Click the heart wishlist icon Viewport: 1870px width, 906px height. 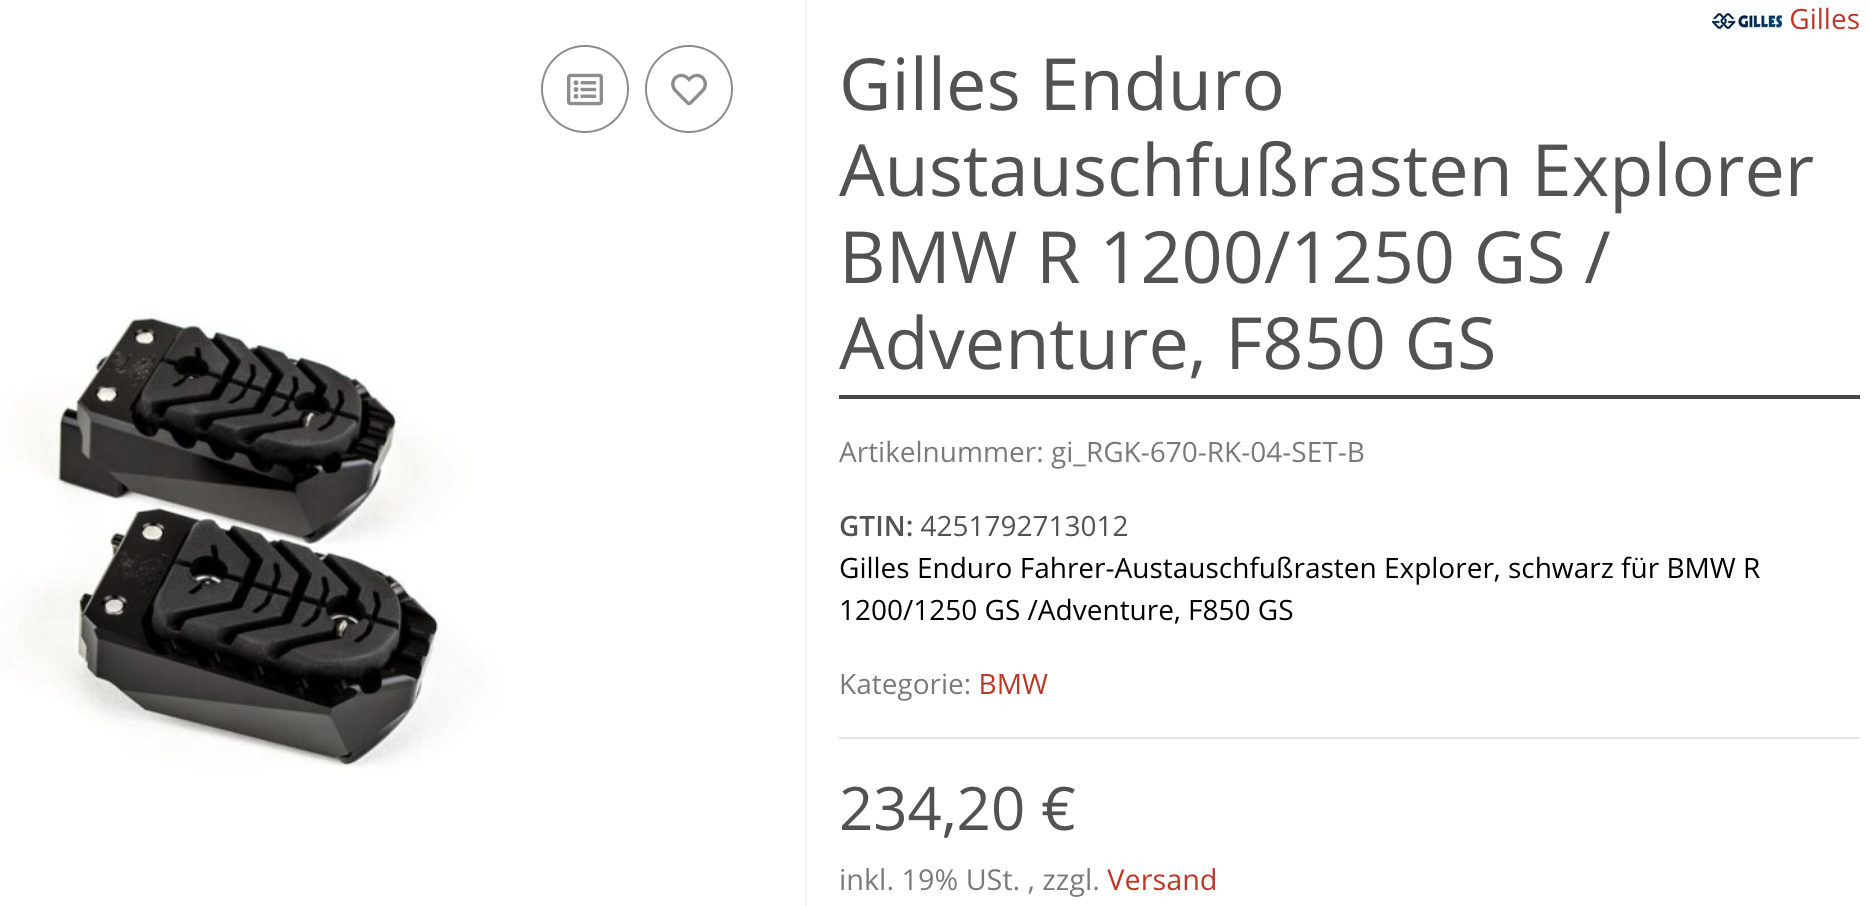689,89
